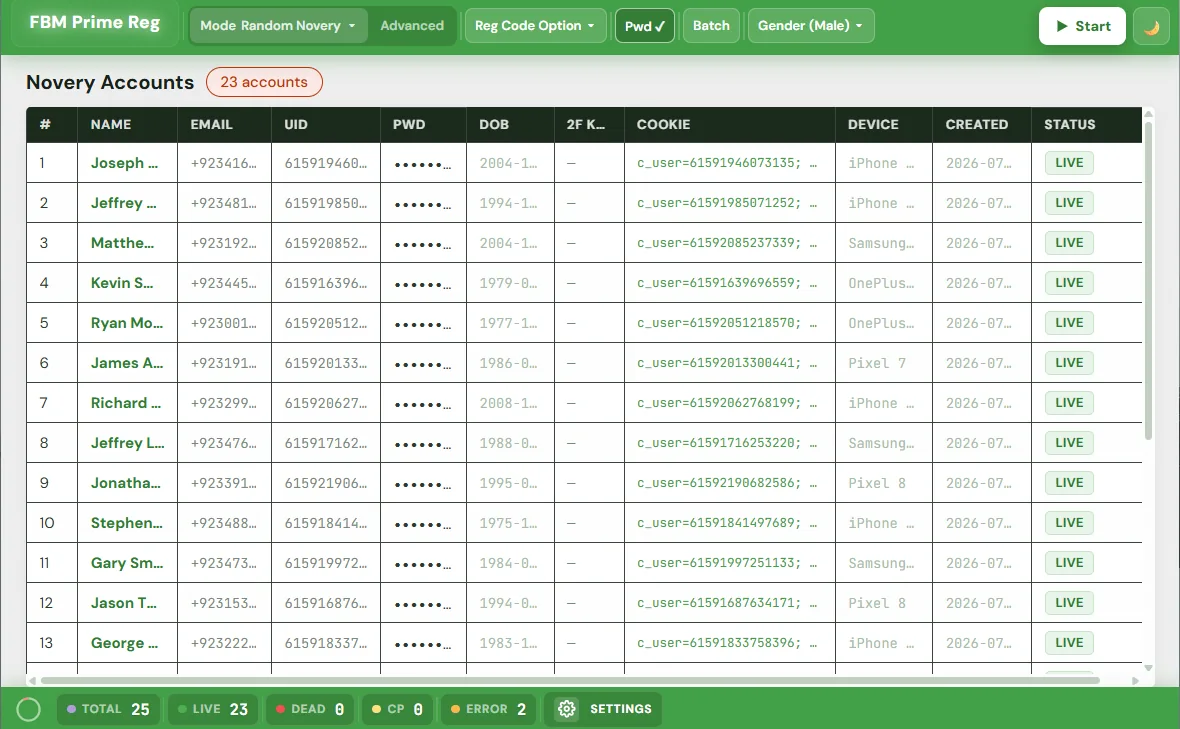Click the masked password in Gary's row
The height and width of the screenshot is (729, 1180).
(x=423, y=563)
